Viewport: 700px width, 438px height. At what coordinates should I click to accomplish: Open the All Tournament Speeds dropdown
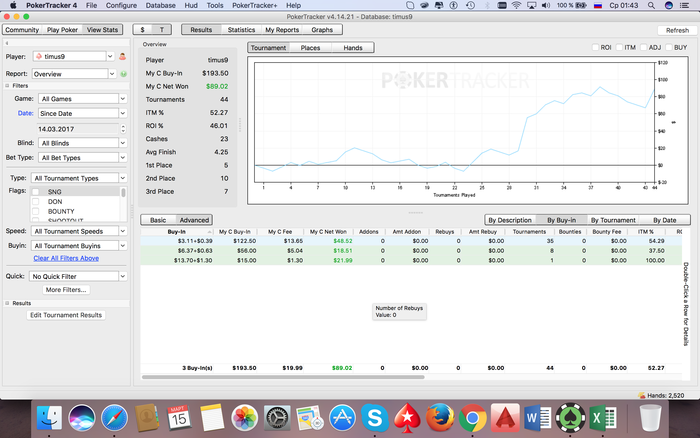tap(79, 231)
